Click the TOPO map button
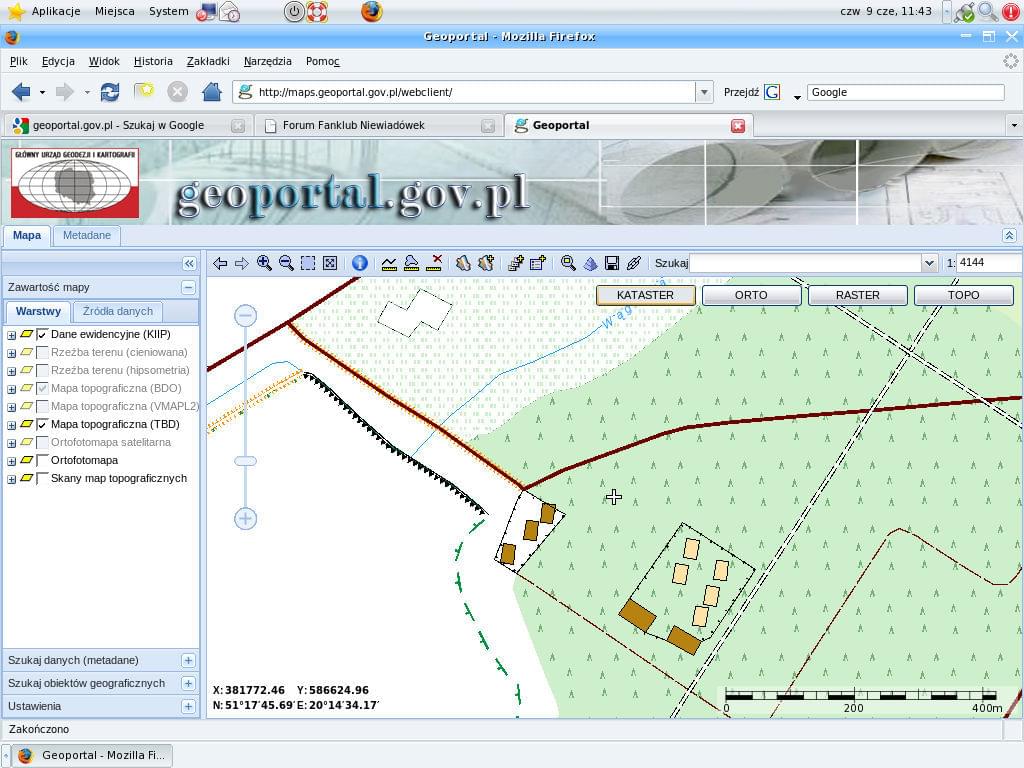Viewport: 1024px width, 768px height. [963, 295]
